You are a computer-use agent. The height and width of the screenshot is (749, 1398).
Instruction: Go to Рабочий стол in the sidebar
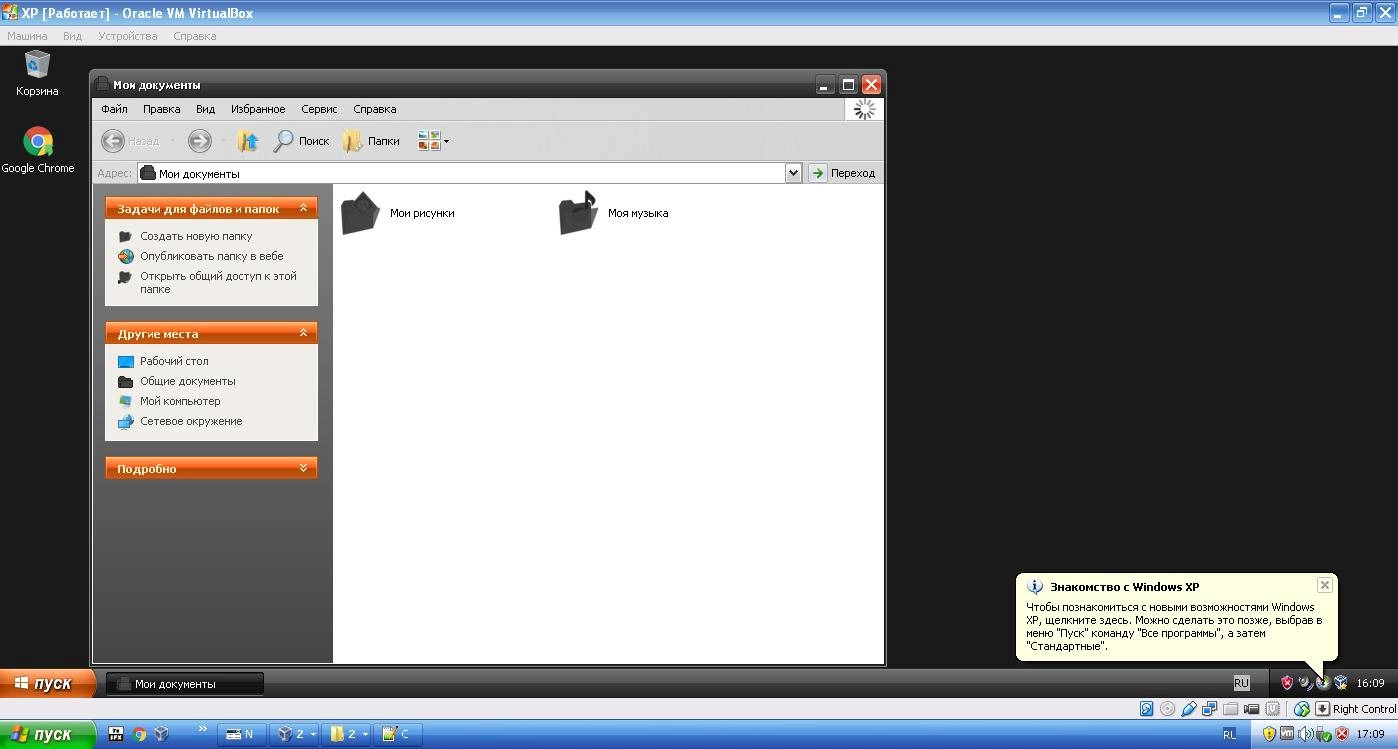[x=174, y=361]
